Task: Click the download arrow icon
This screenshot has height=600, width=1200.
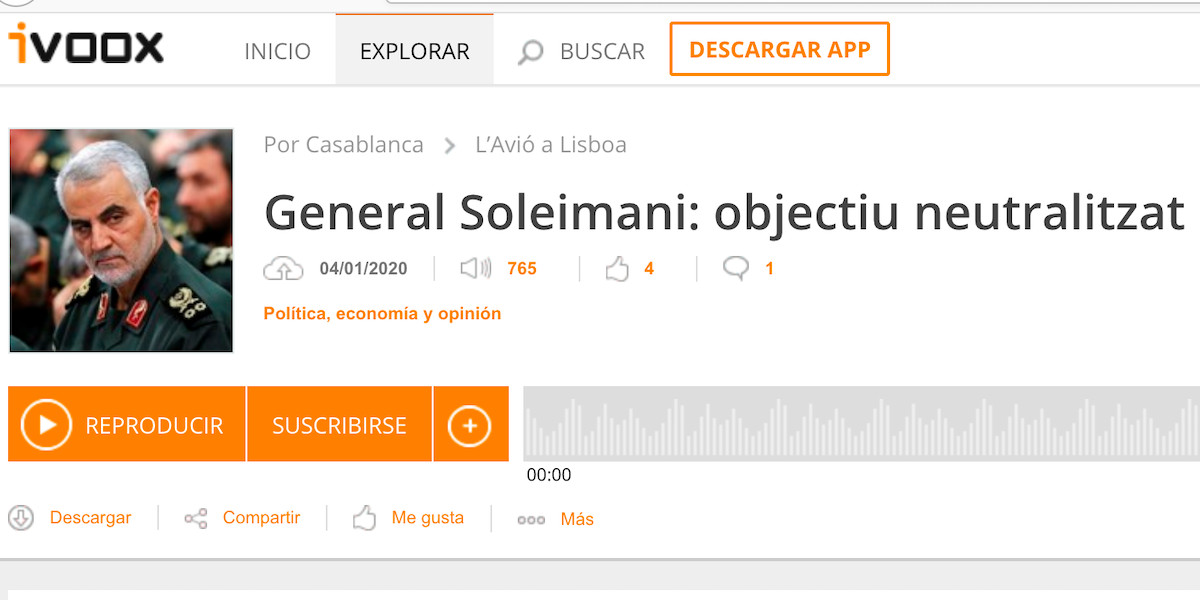Action: [21, 518]
